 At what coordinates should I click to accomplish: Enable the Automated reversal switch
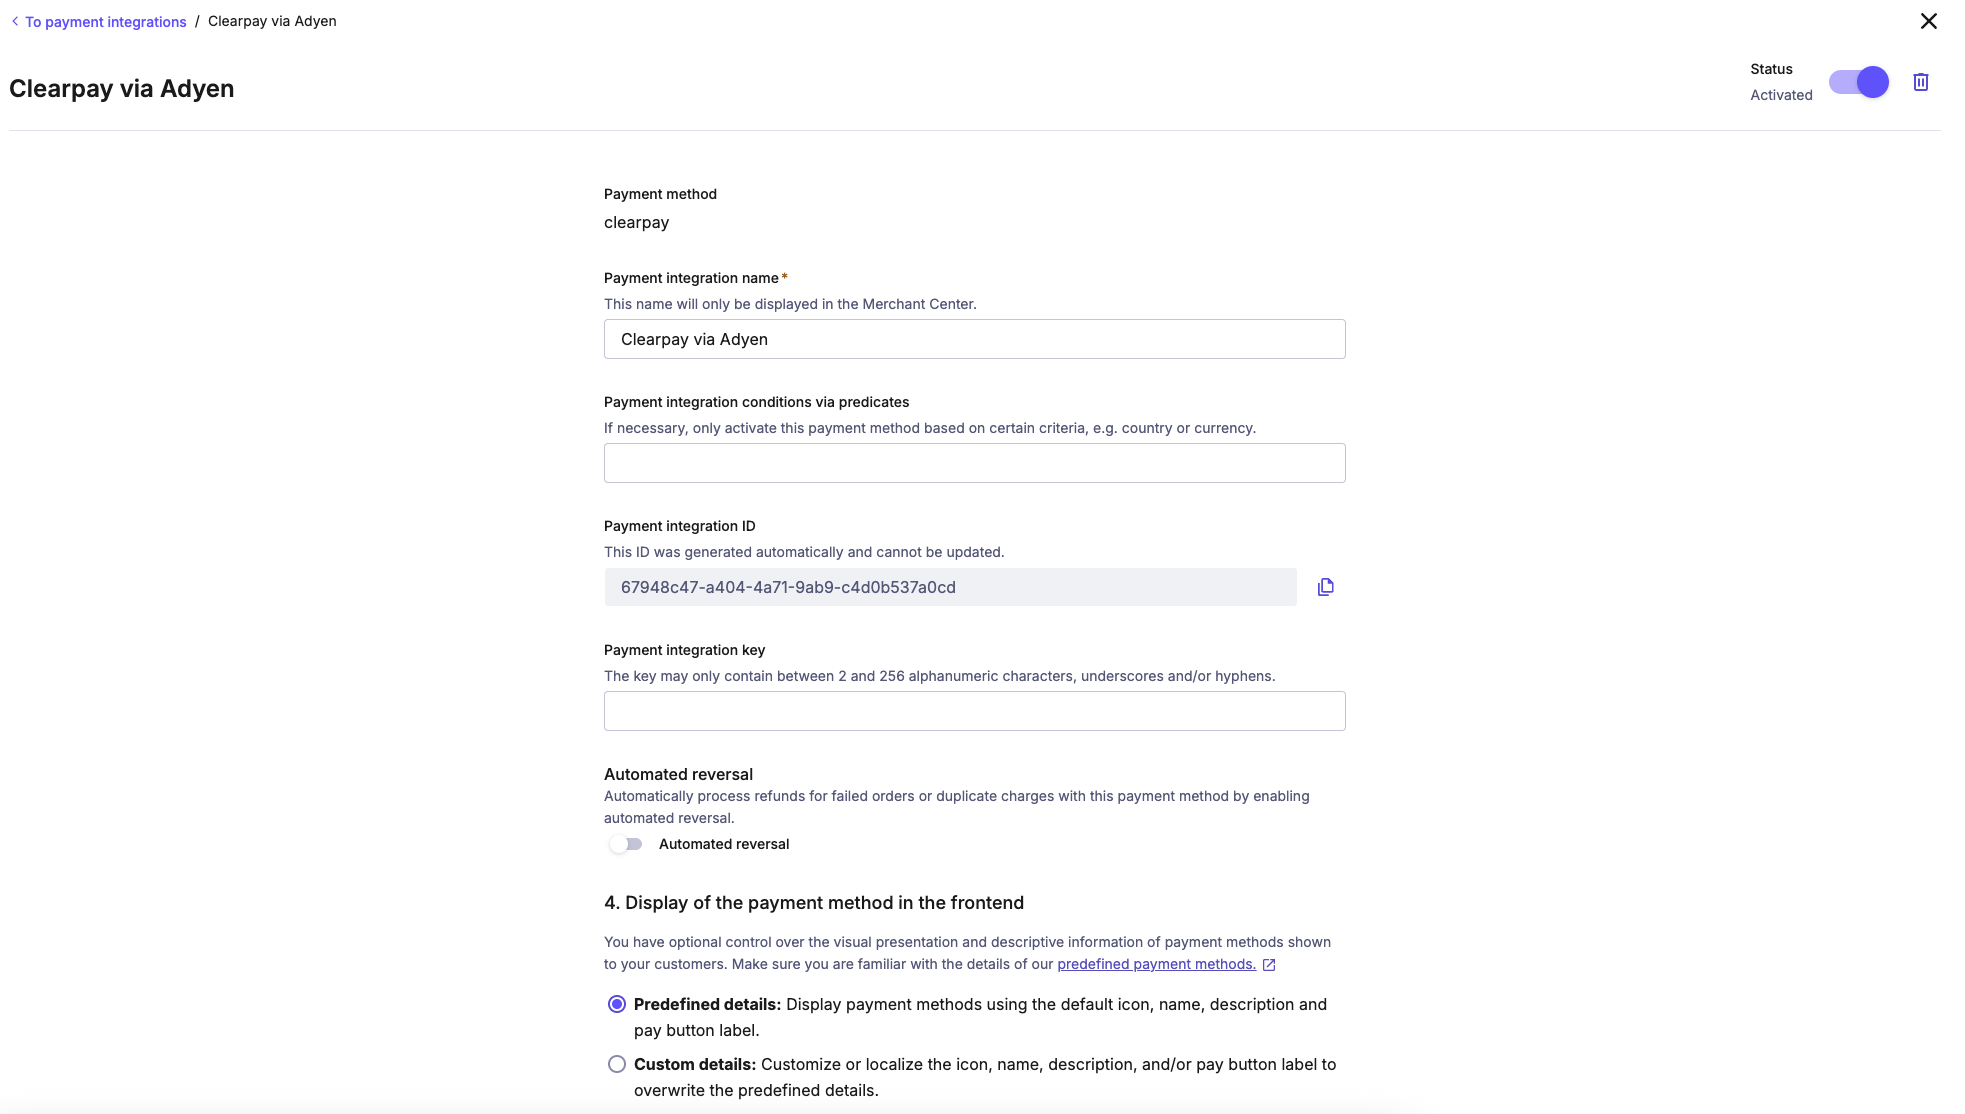pyautogui.click(x=626, y=844)
